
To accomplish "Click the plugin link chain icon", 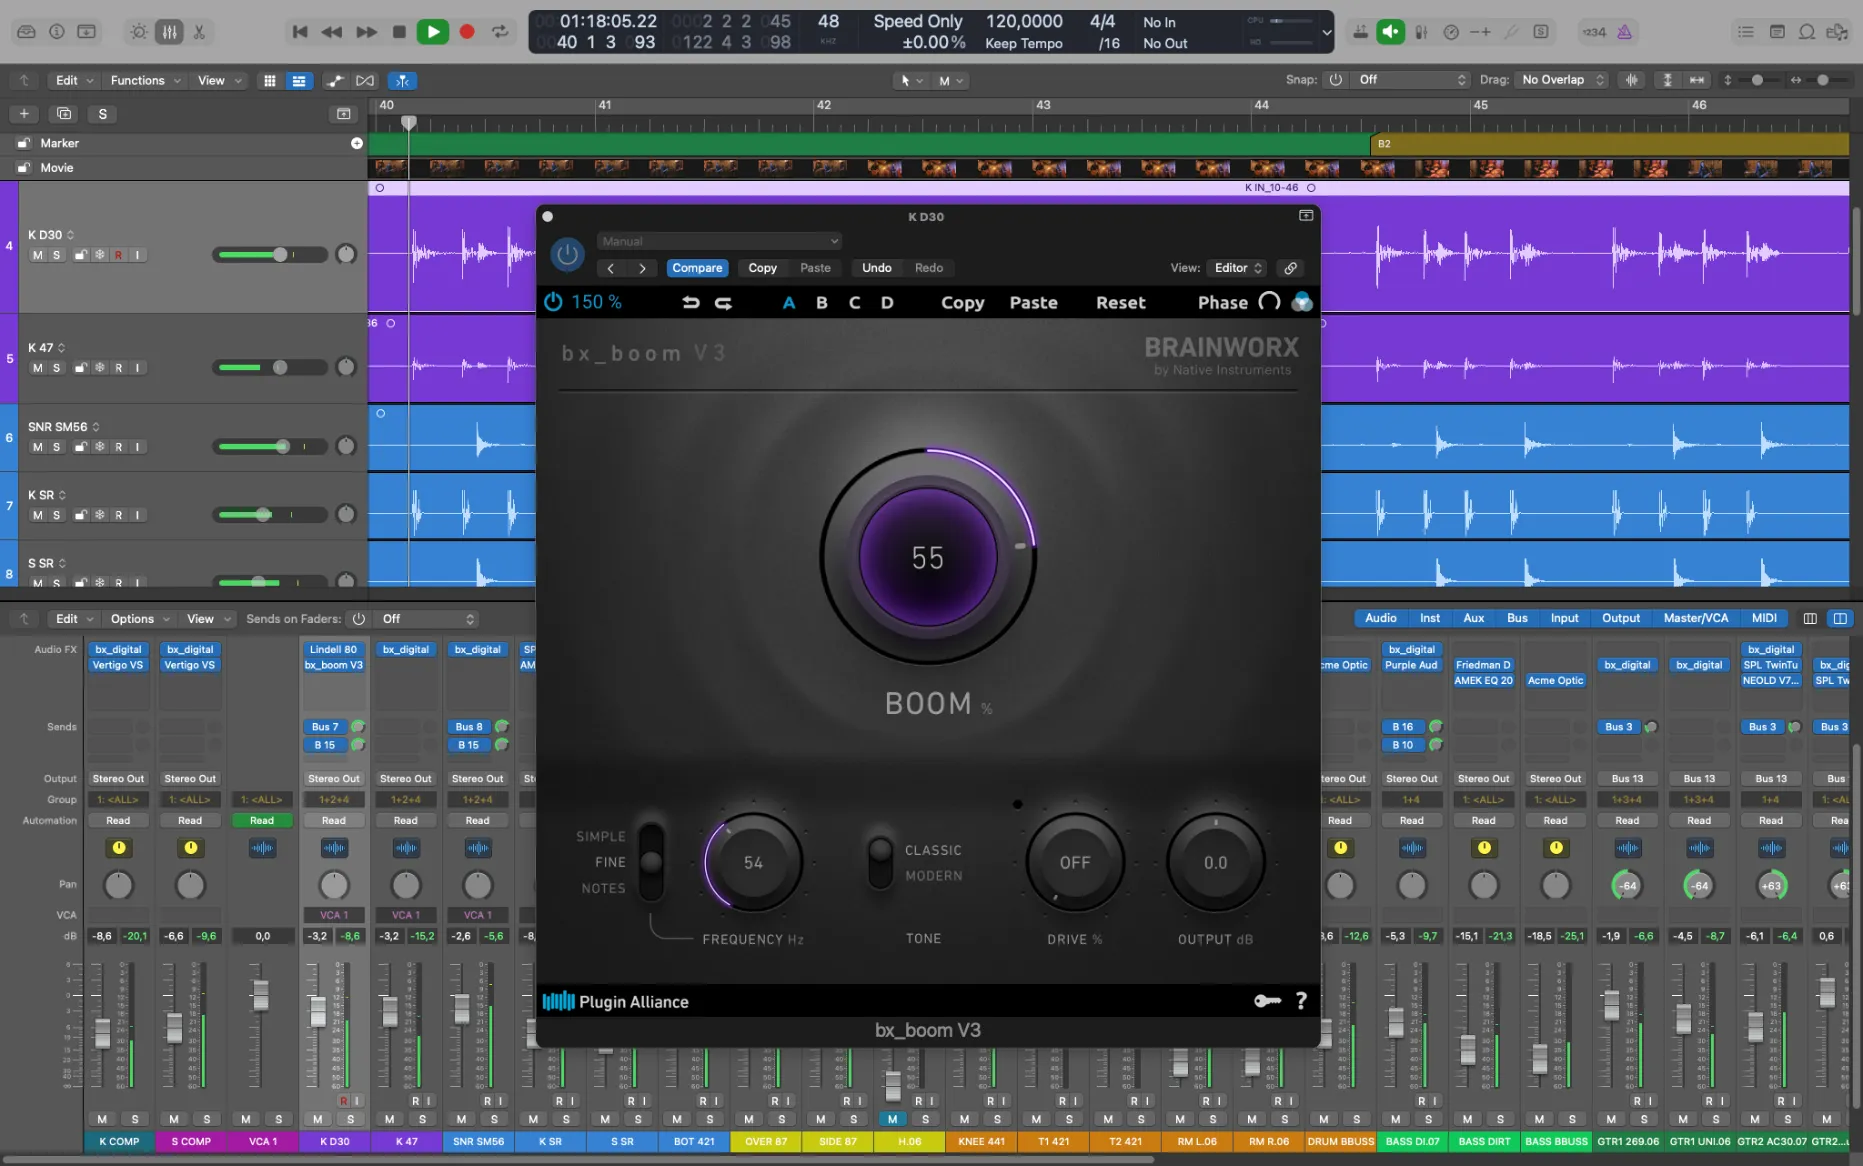I will pyautogui.click(x=1291, y=268).
